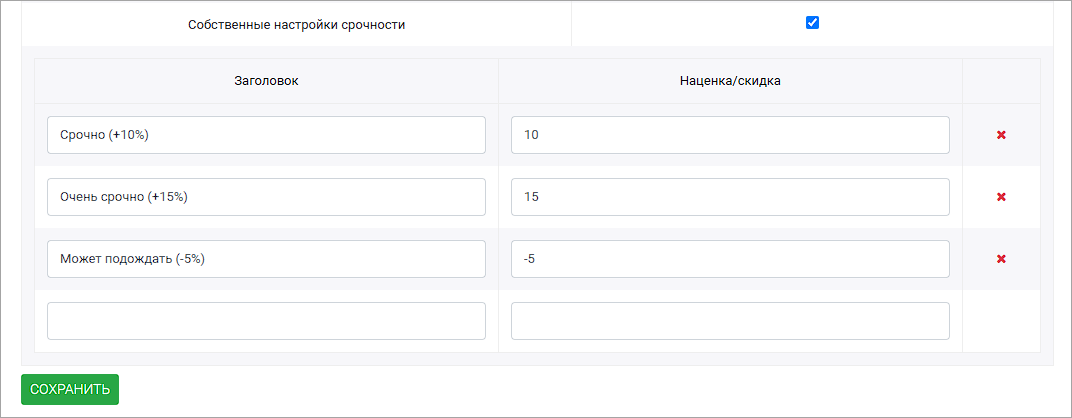
Task: Focus the 'Срочно (+10%)' title field
Action: 267,135
